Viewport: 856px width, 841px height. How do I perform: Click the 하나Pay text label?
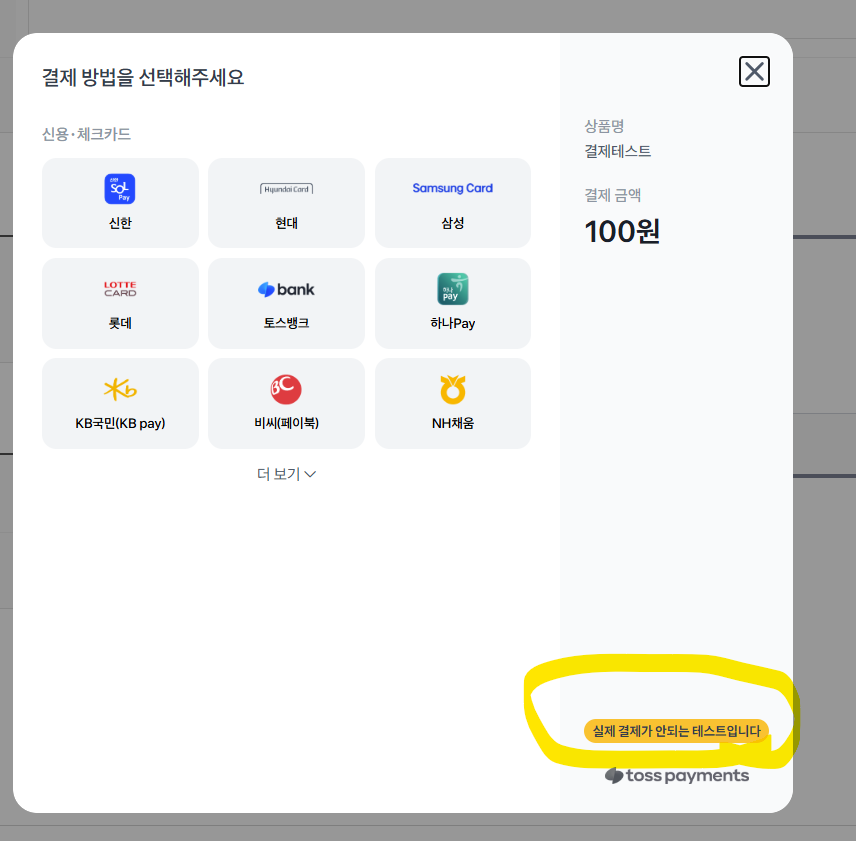point(452,323)
